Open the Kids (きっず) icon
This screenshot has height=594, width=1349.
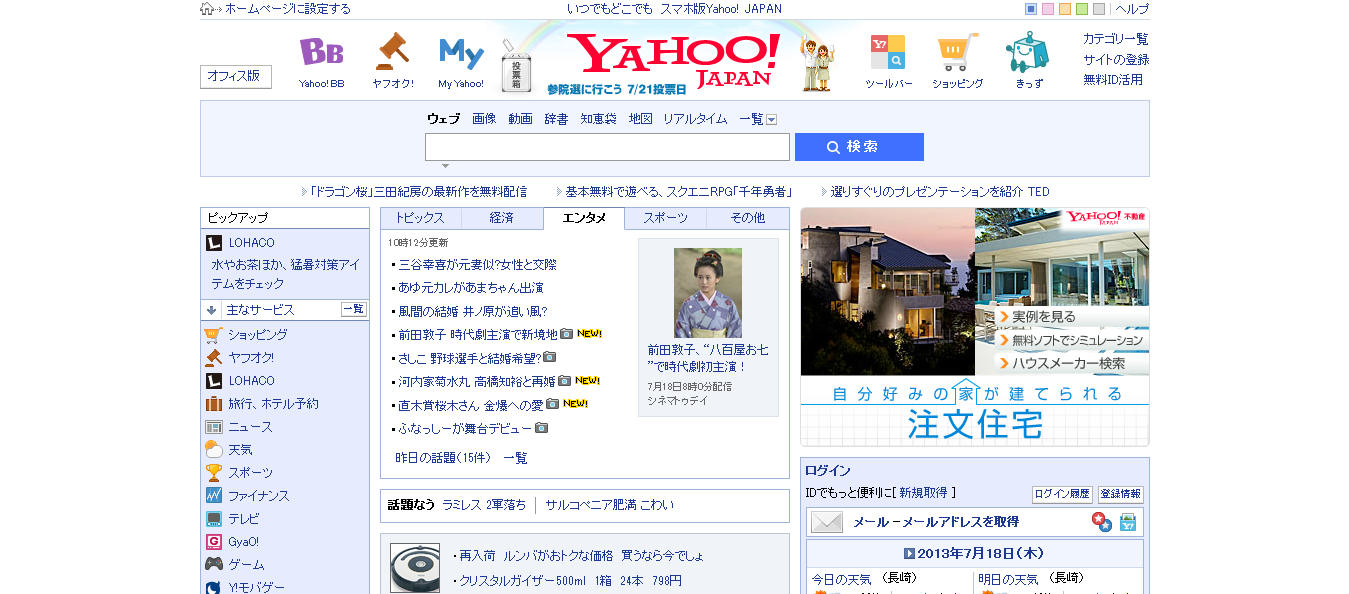pyautogui.click(x=1028, y=52)
